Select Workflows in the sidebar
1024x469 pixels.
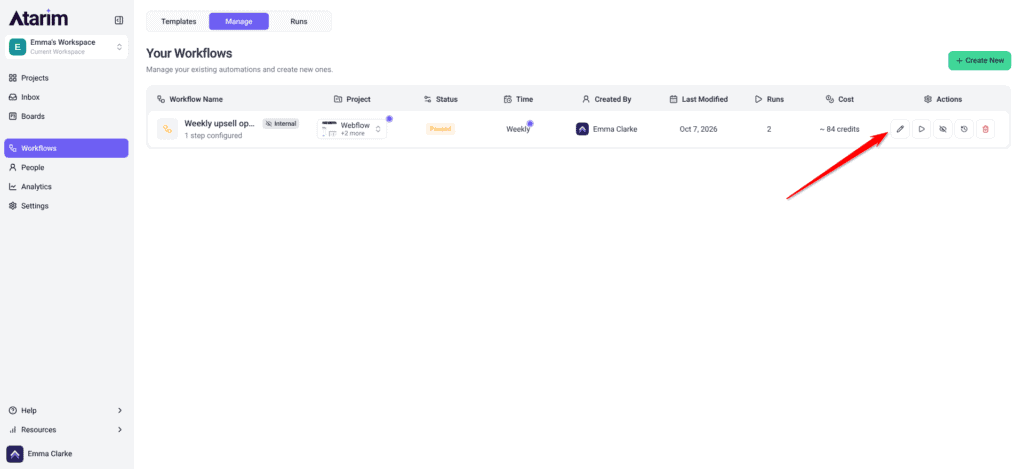(x=66, y=148)
